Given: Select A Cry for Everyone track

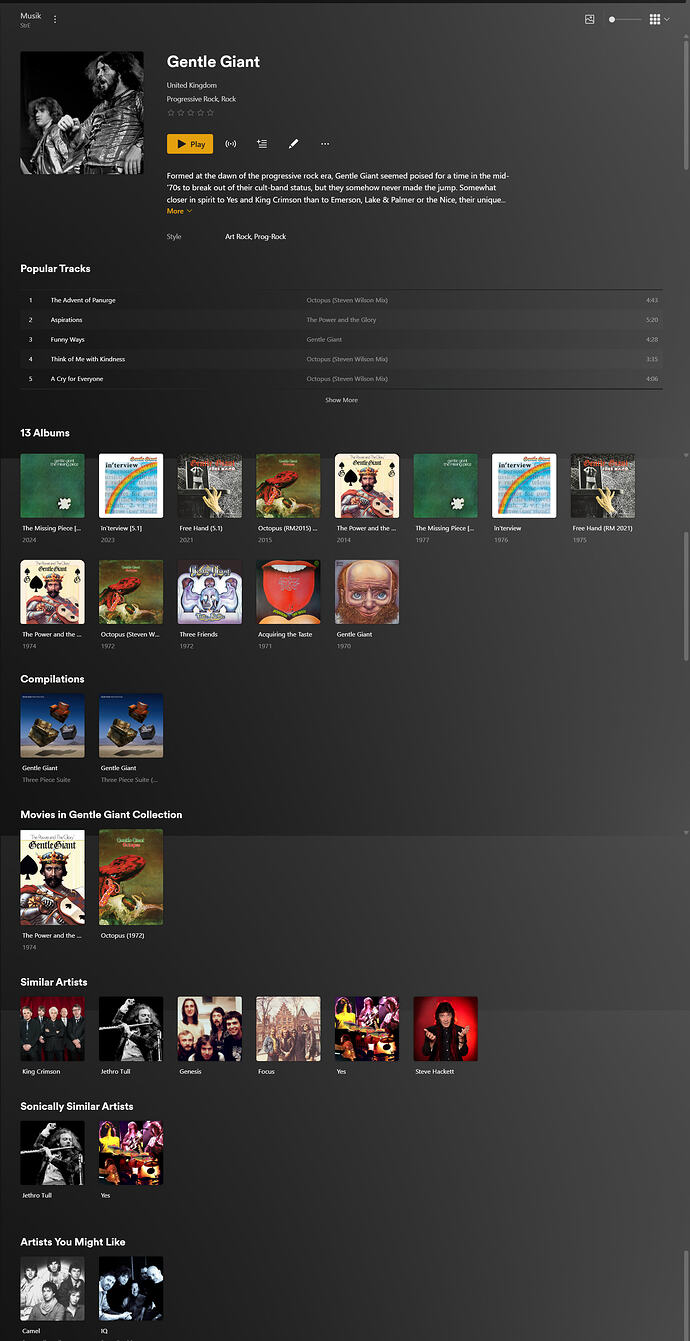Looking at the screenshot, I should pos(341,379).
